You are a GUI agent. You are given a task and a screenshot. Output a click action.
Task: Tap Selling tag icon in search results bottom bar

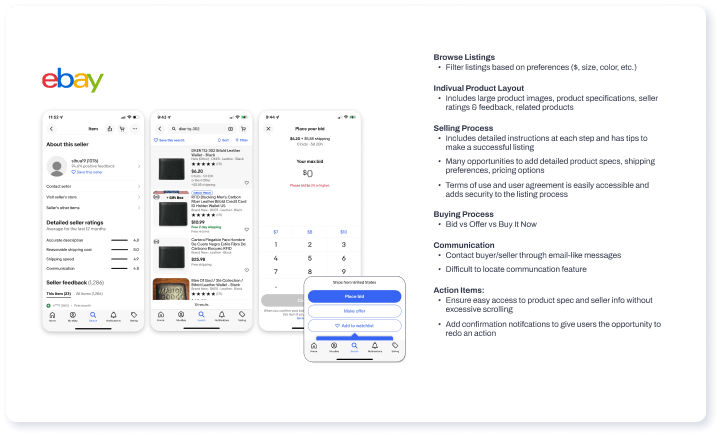point(242,316)
